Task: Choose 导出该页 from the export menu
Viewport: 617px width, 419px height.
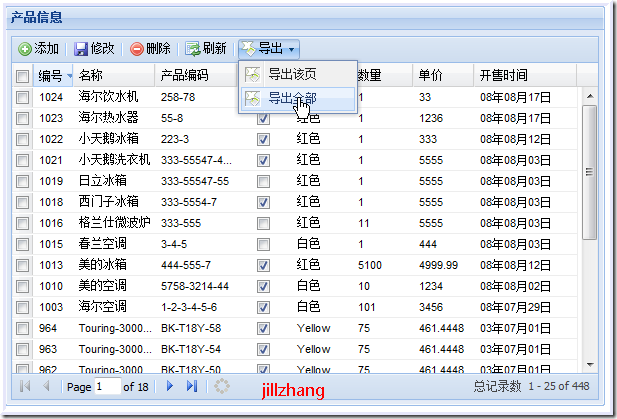Action: click(292, 75)
